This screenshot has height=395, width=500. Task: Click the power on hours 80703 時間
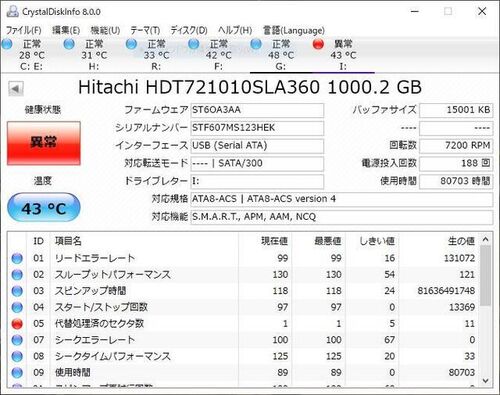point(456,182)
